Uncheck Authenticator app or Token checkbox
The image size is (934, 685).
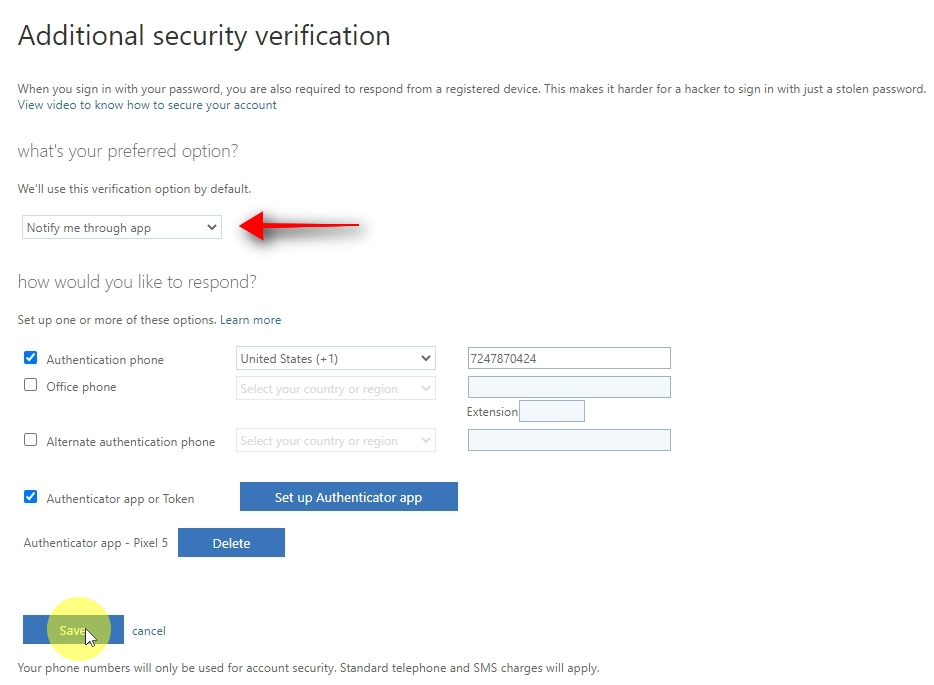[x=30, y=497]
